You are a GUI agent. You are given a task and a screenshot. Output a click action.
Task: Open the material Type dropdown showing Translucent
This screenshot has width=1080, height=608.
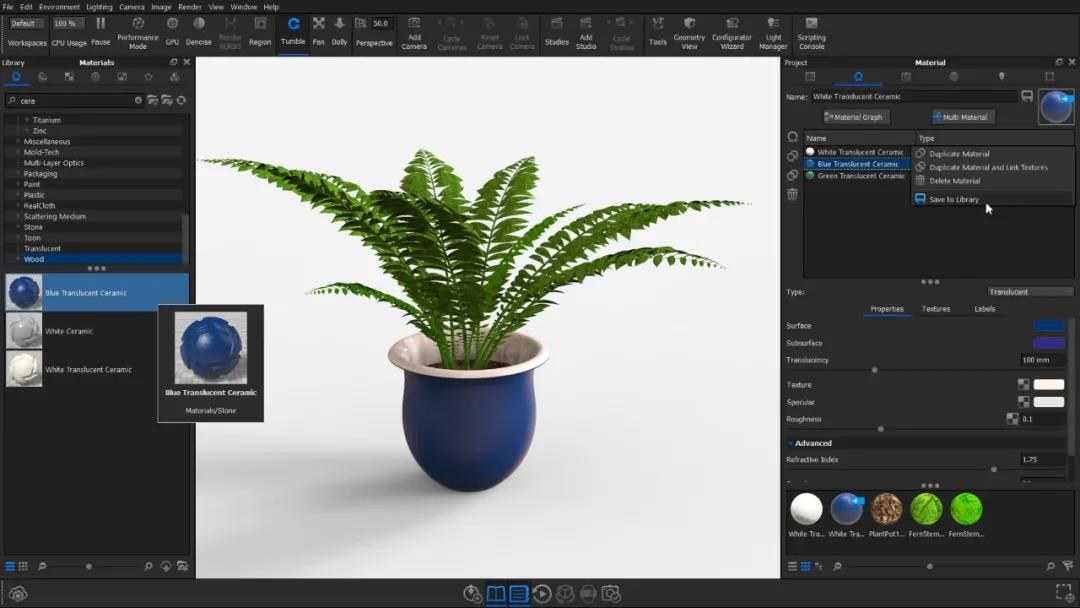click(1030, 292)
